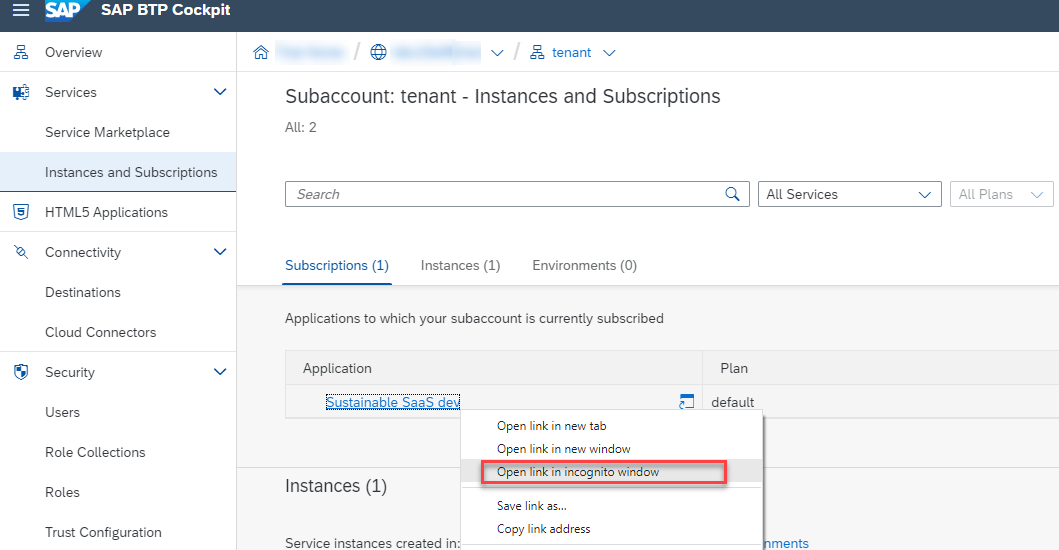
Task: Click the tenant subaccount icon in breadcrumb
Action: 537,52
